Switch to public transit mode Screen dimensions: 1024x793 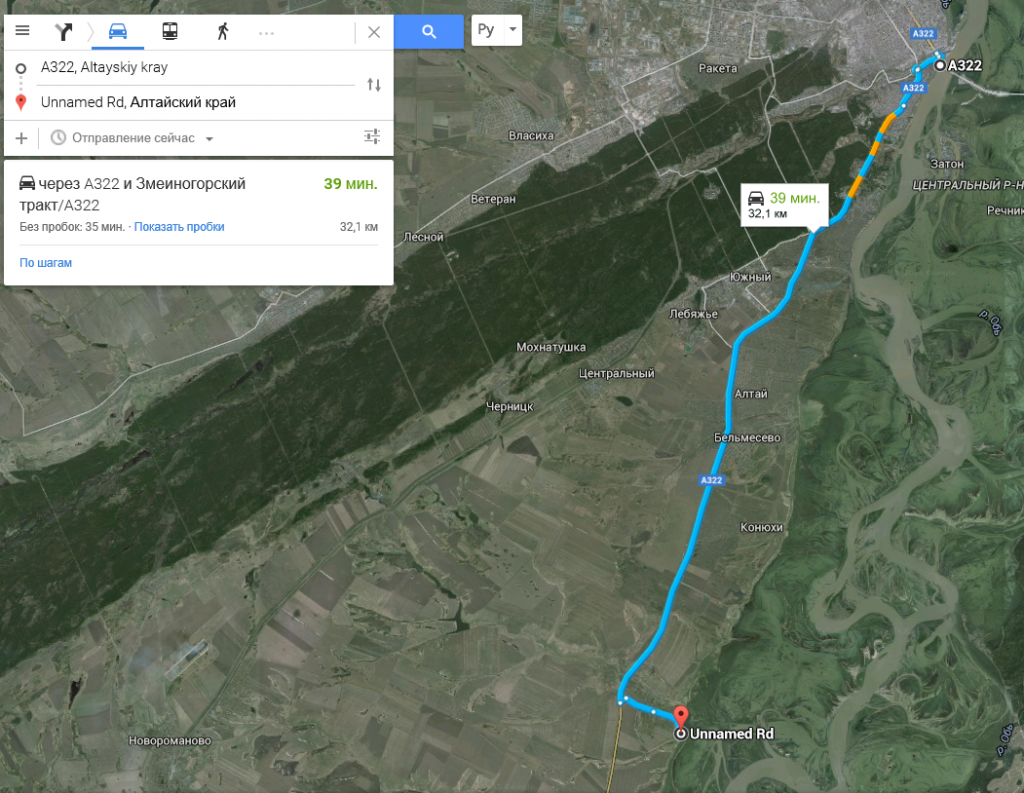170,31
